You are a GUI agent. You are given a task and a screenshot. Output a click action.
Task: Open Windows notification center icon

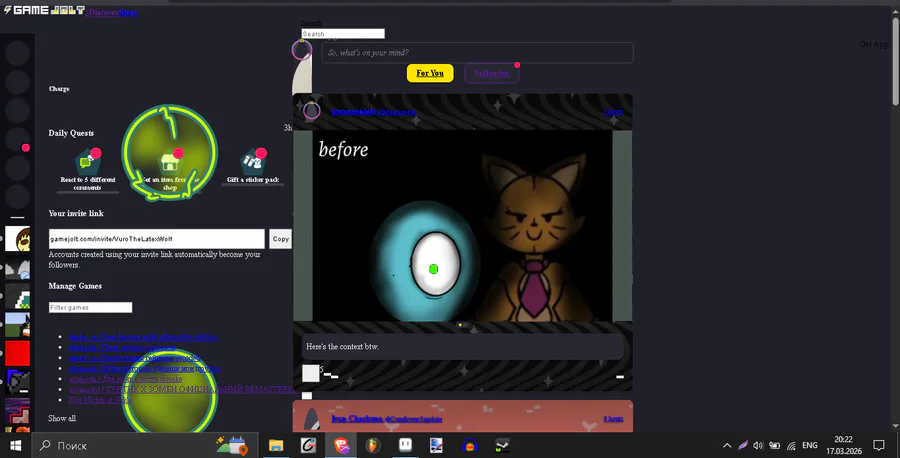pos(878,445)
